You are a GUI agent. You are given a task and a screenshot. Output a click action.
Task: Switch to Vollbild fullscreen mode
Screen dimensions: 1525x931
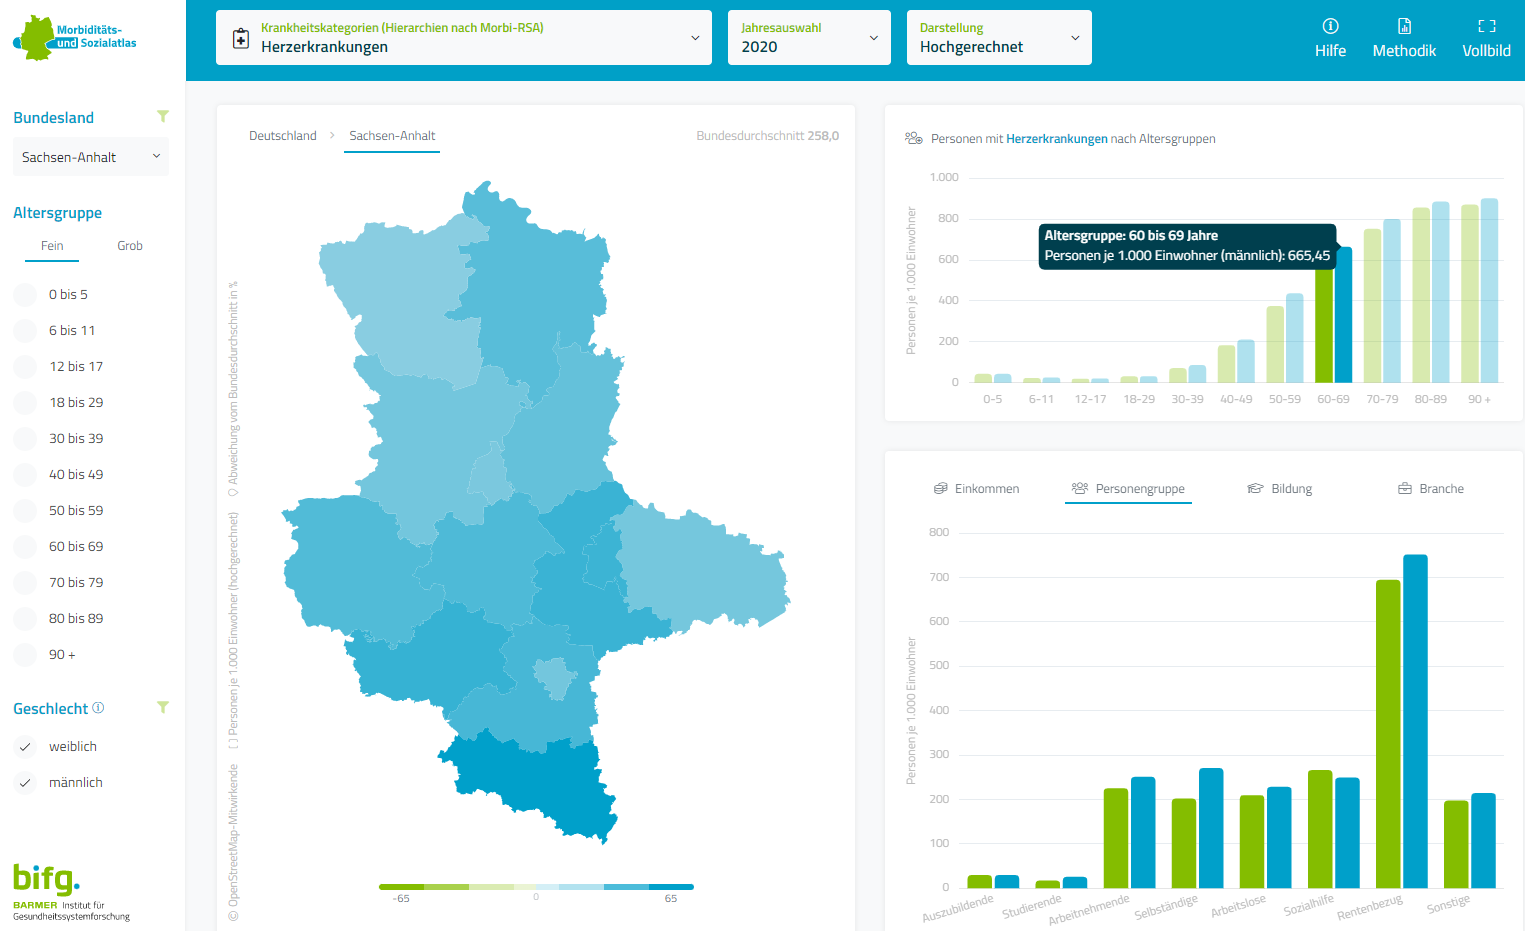(1486, 27)
